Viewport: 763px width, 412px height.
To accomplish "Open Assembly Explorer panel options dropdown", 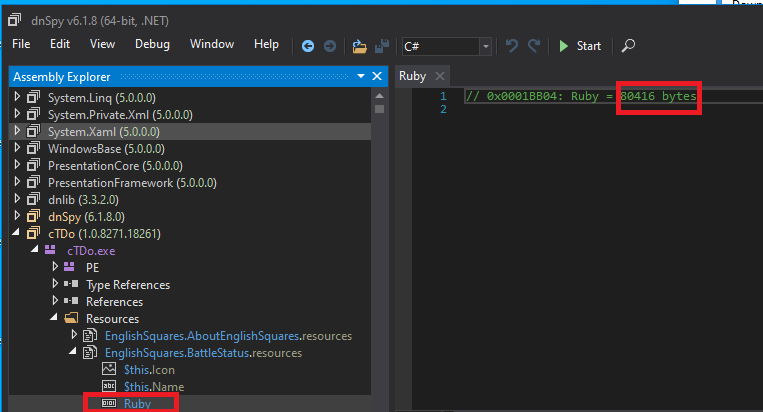I will pos(361,76).
